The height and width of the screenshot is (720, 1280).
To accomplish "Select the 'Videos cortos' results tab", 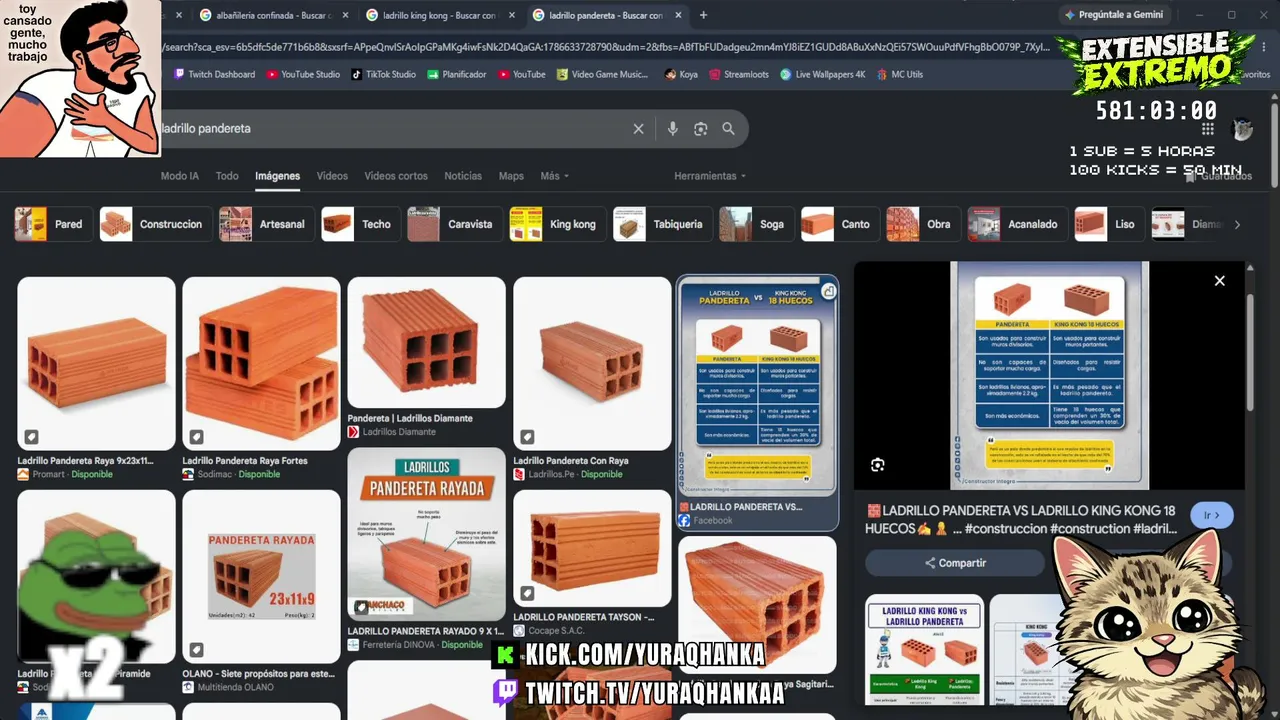I will coord(396,176).
